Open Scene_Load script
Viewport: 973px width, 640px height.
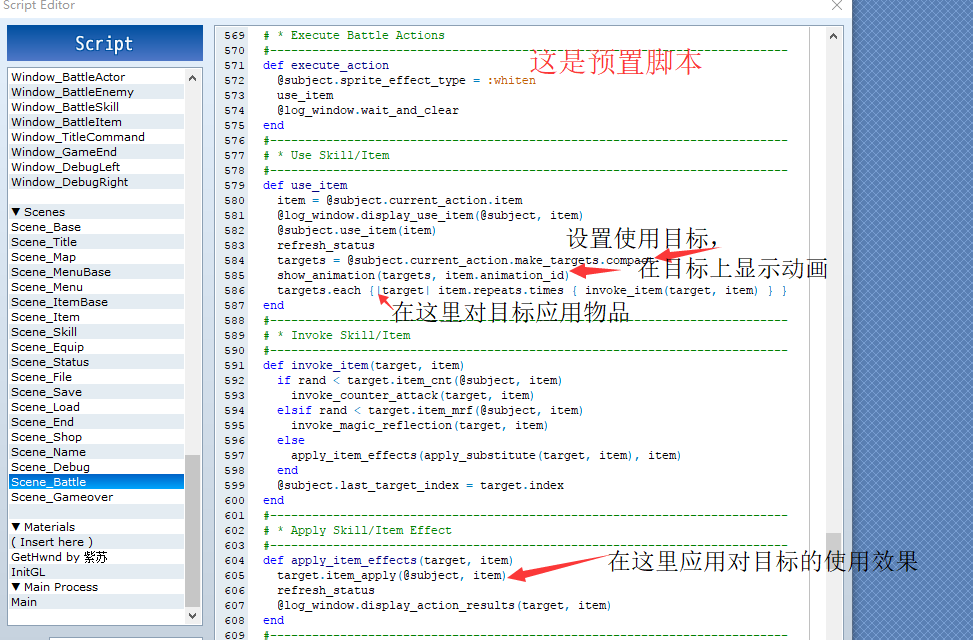(x=97, y=407)
